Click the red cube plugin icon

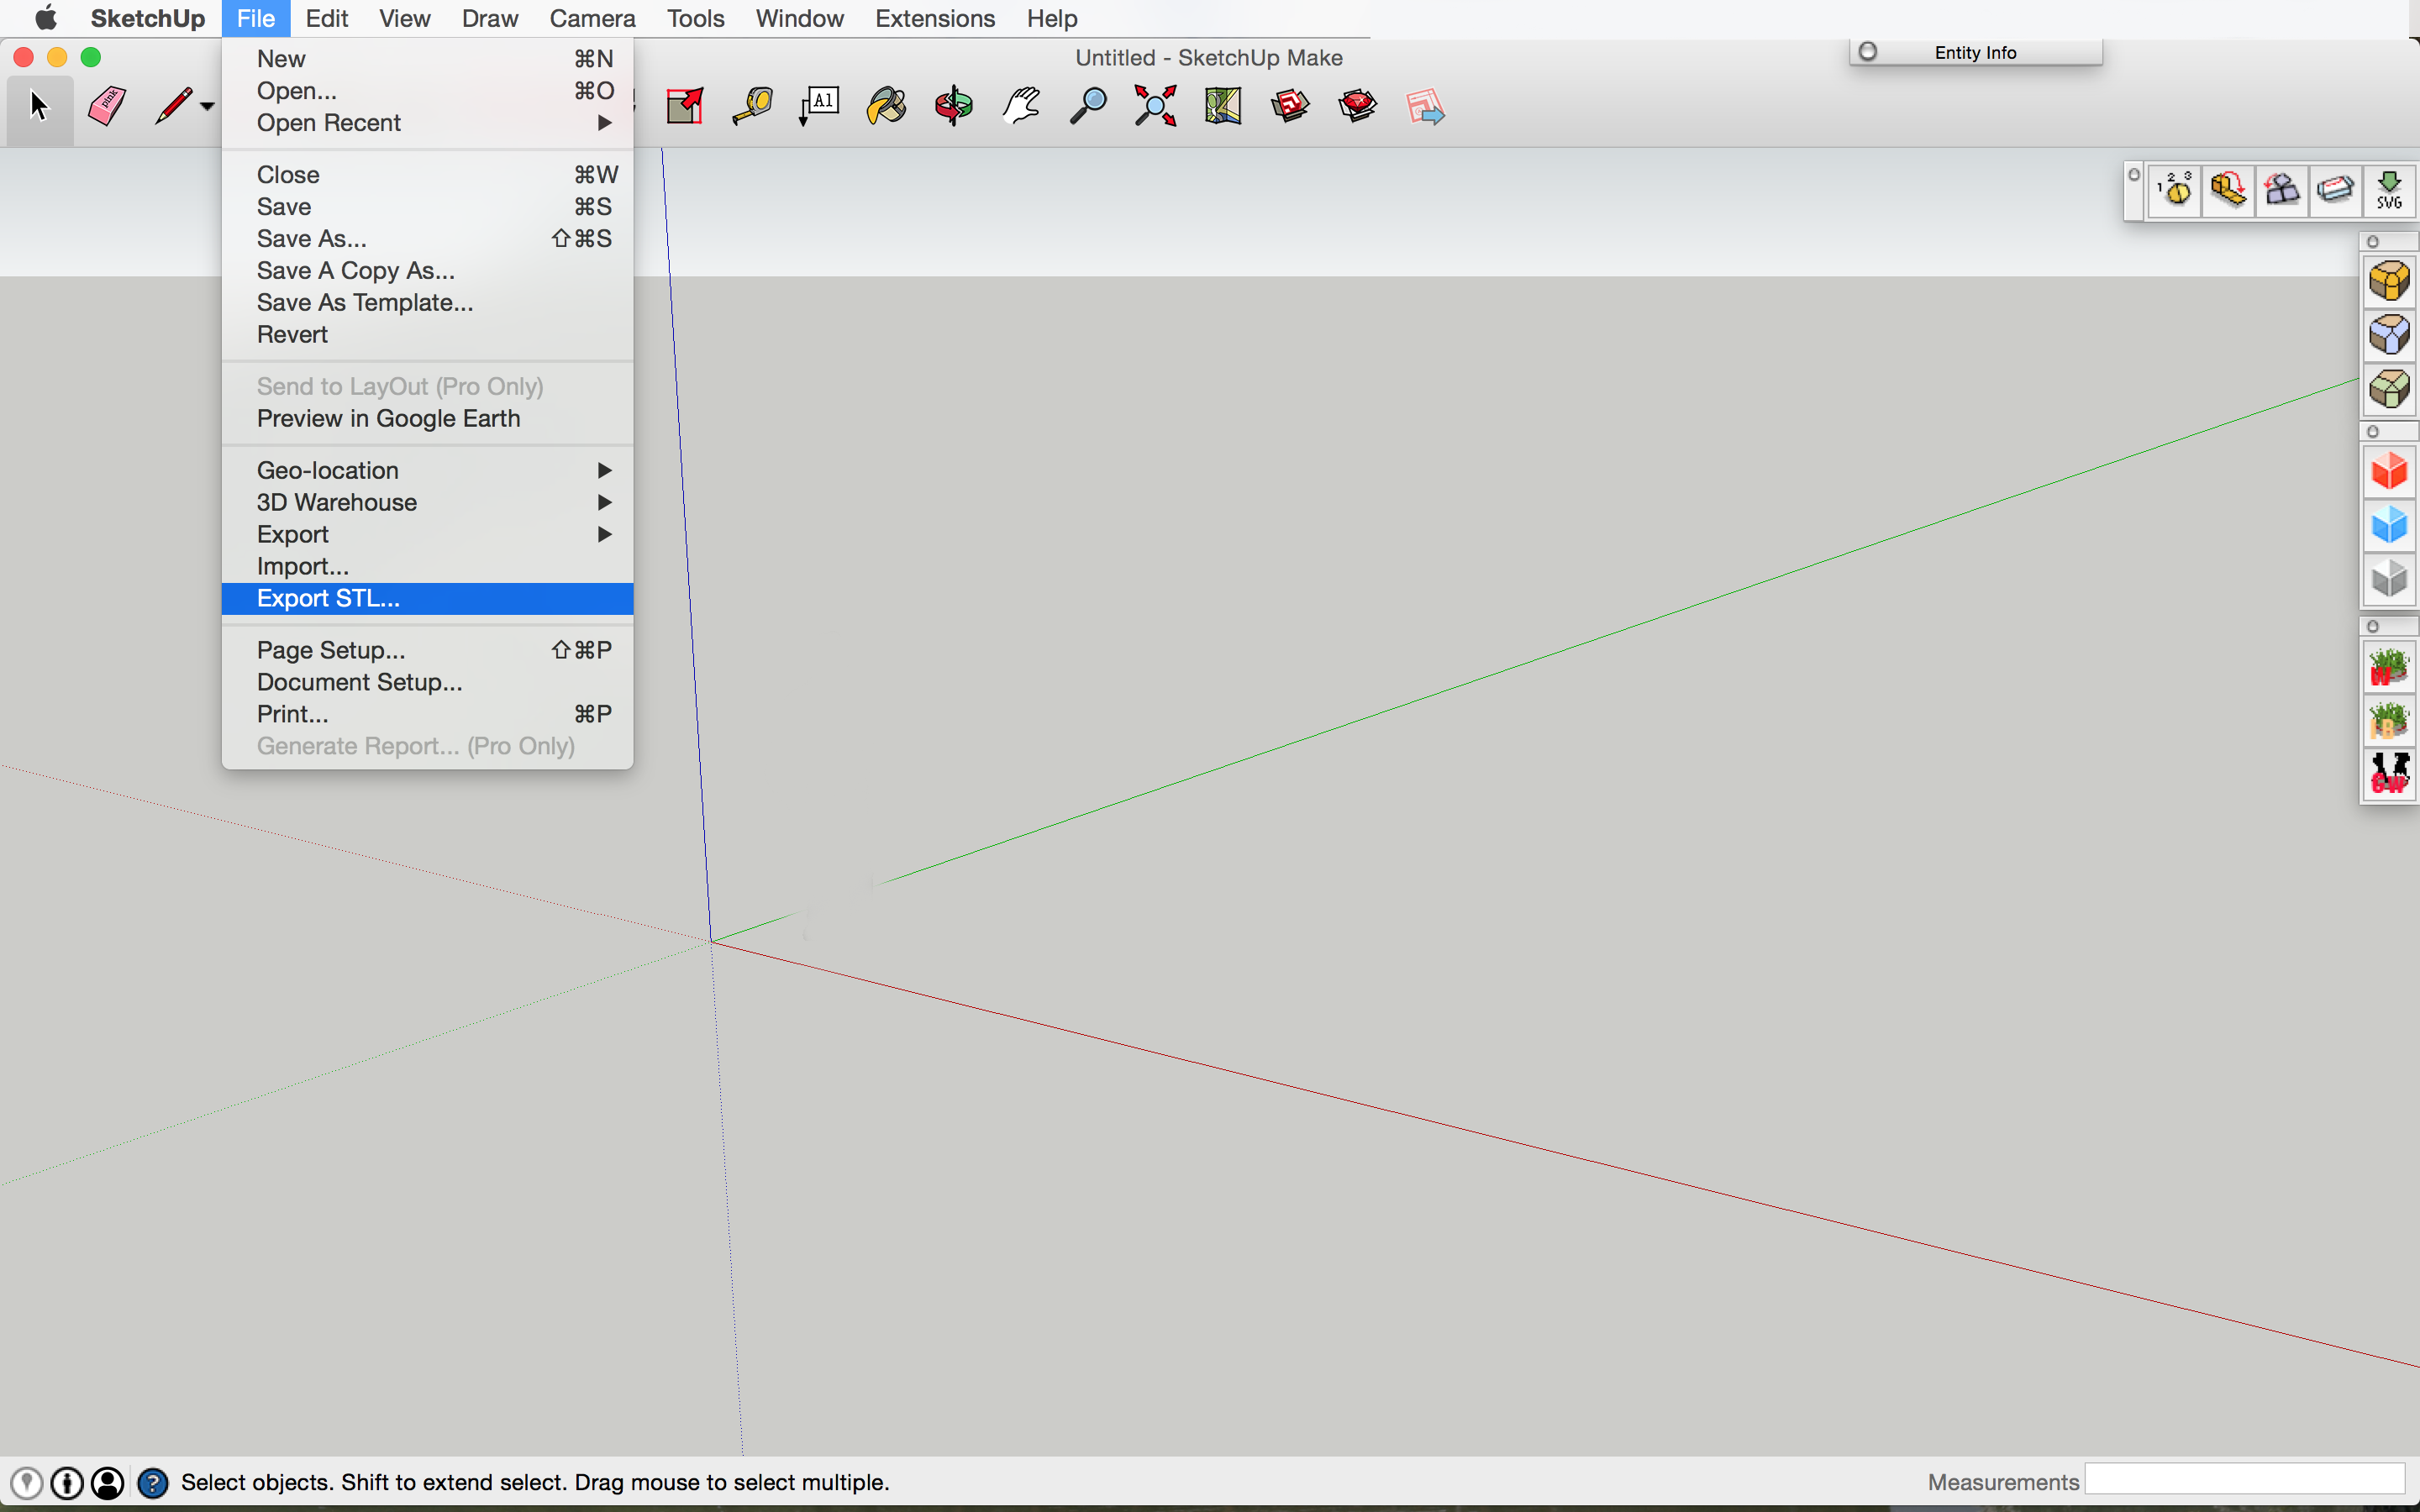click(2389, 471)
